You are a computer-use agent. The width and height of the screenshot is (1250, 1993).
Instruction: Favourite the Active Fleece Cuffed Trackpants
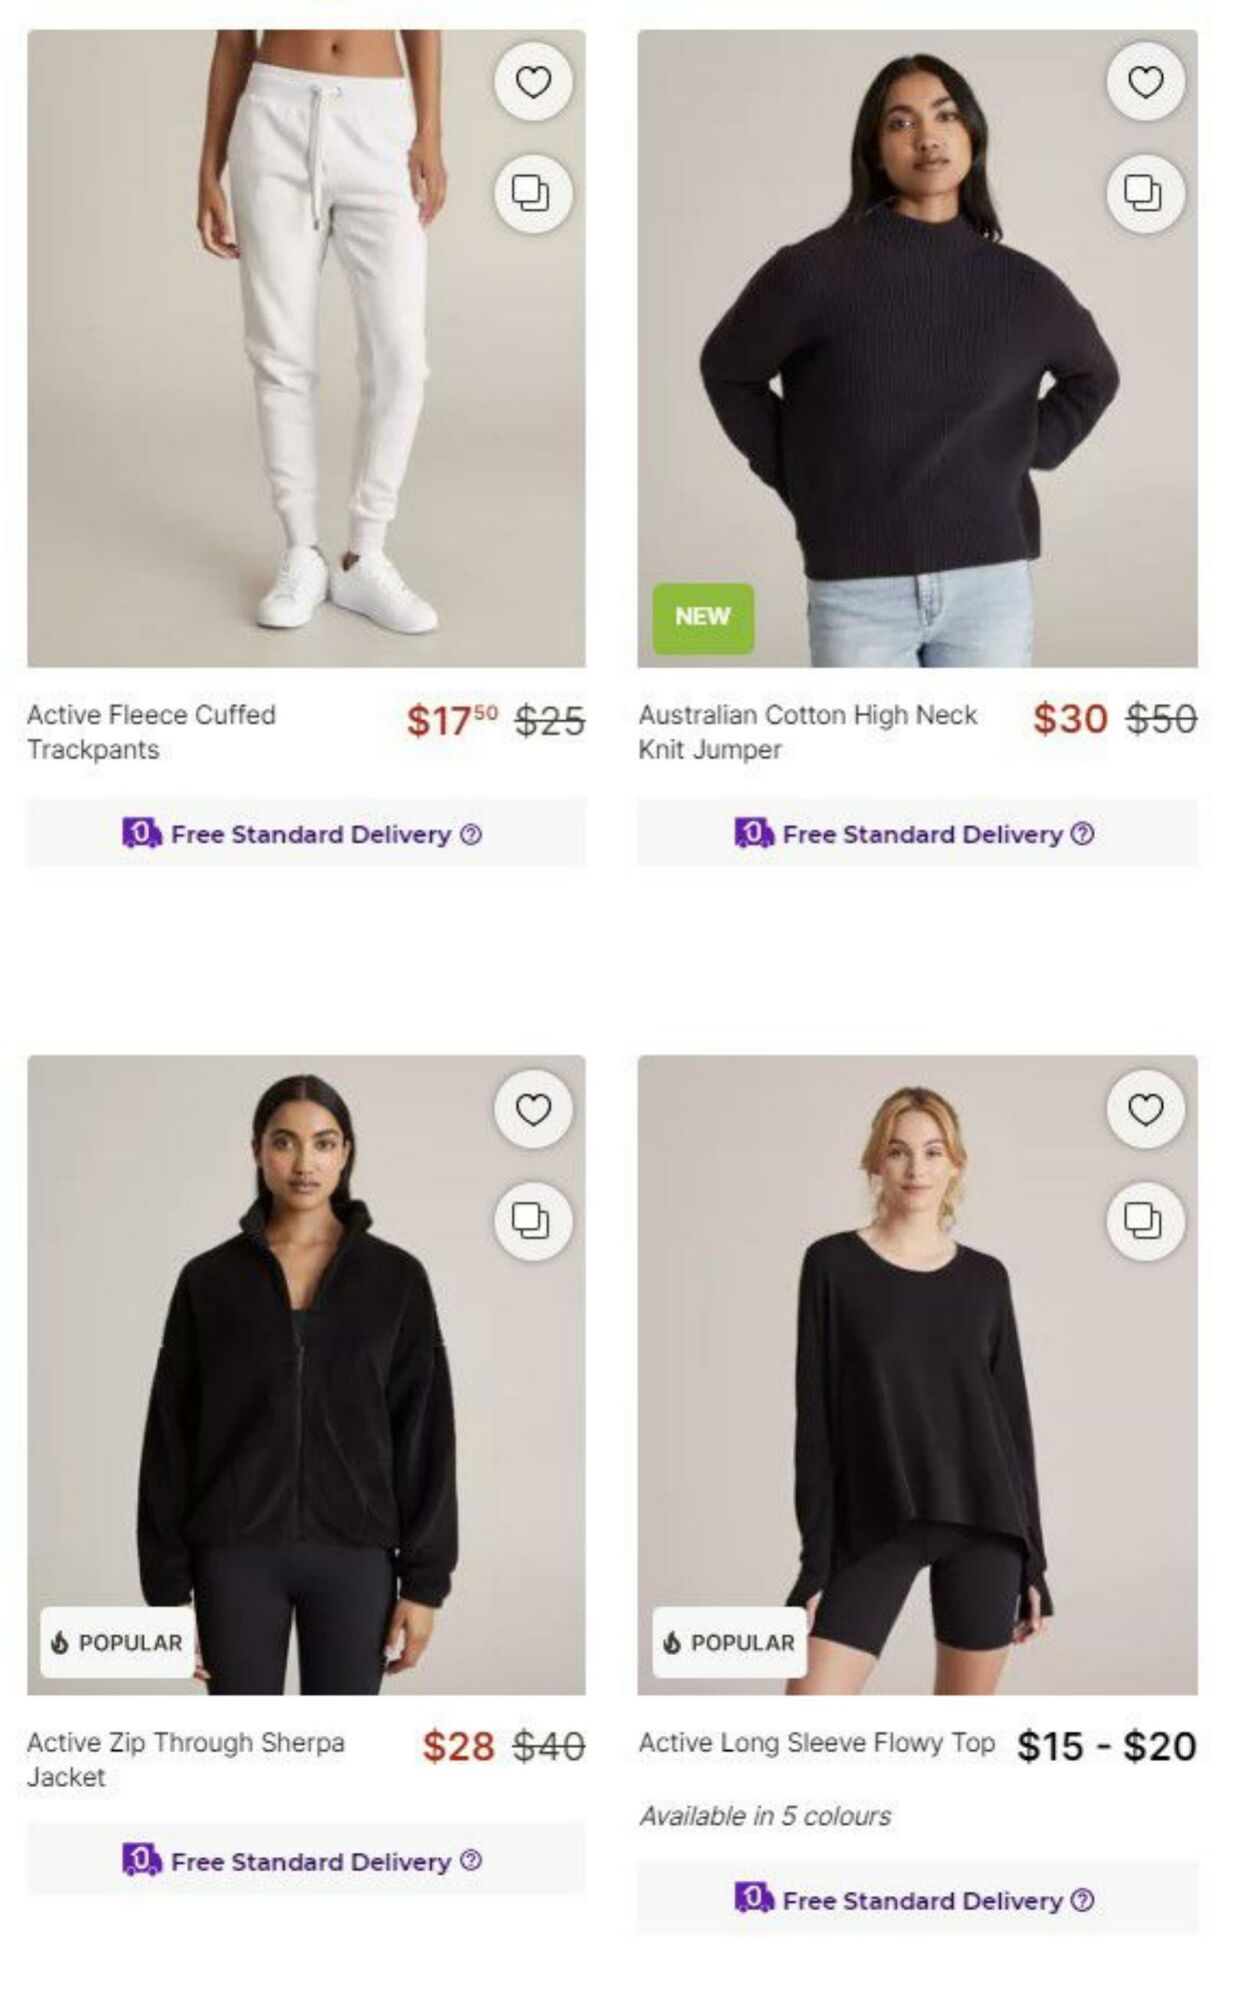click(x=533, y=82)
